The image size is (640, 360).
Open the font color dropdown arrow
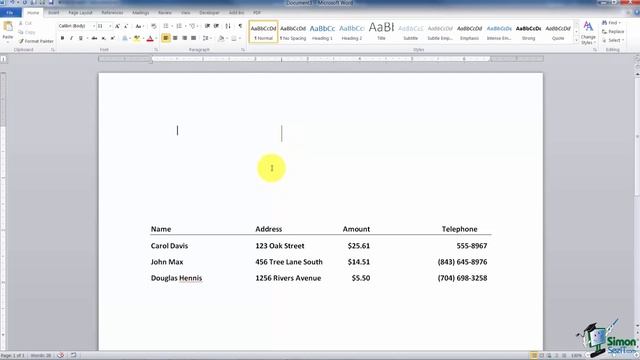[x=156, y=38]
